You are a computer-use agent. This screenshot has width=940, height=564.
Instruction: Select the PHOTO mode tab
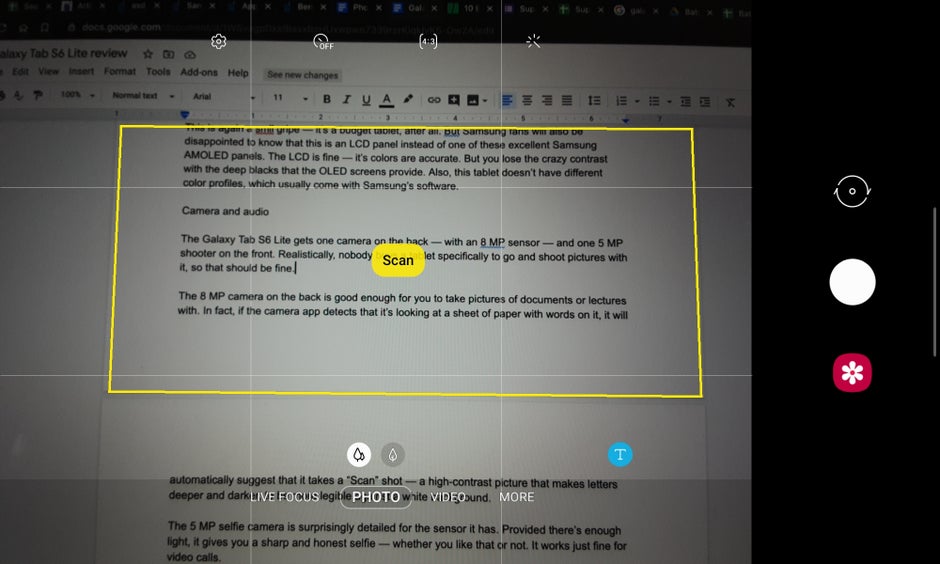376,497
